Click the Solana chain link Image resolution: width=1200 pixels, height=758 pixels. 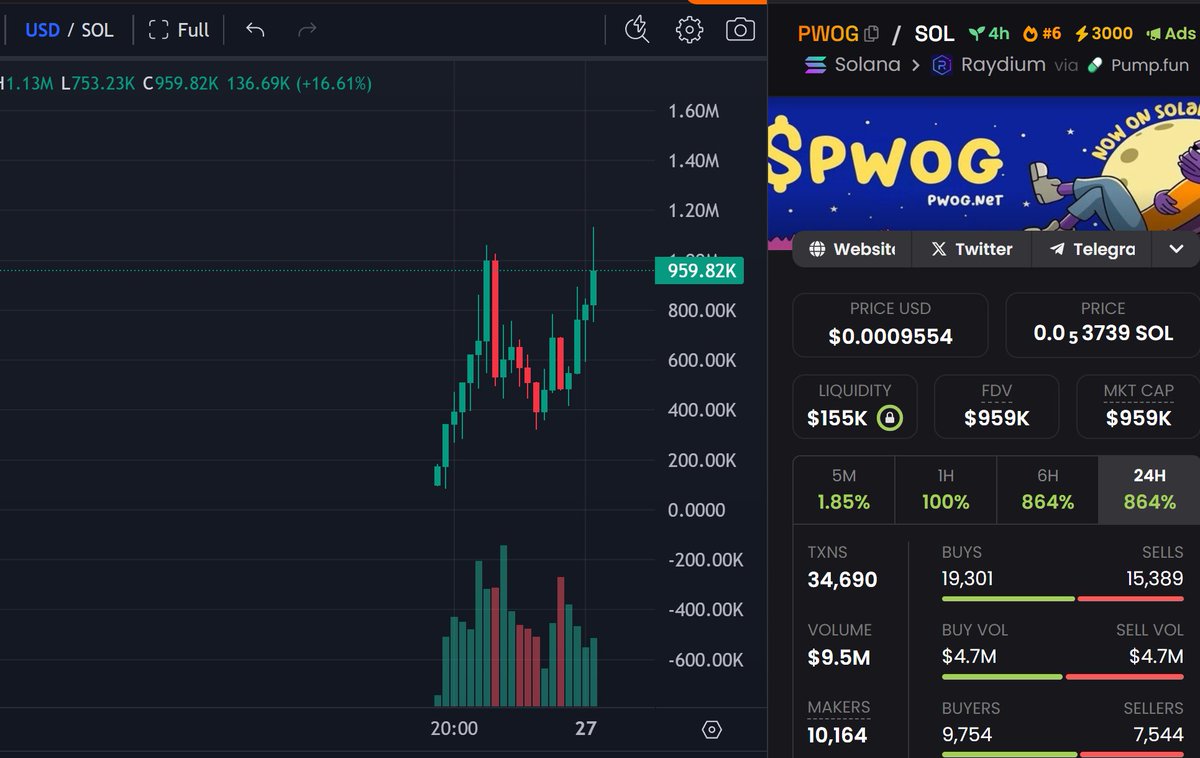click(853, 65)
